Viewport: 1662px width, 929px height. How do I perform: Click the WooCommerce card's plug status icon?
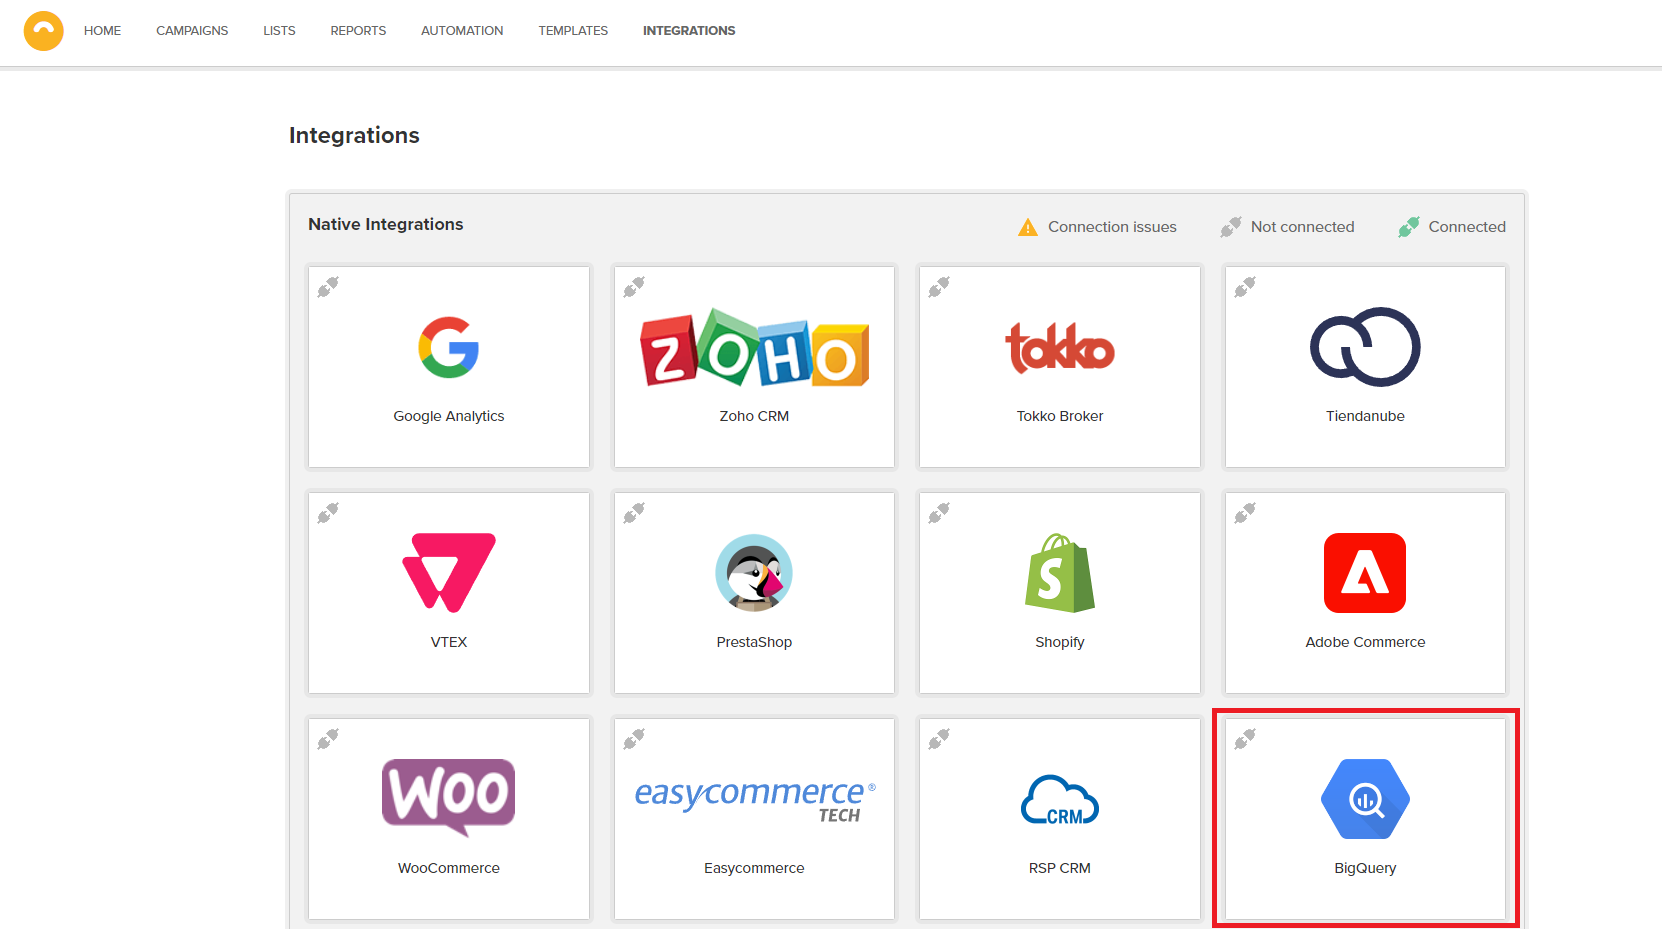328,739
